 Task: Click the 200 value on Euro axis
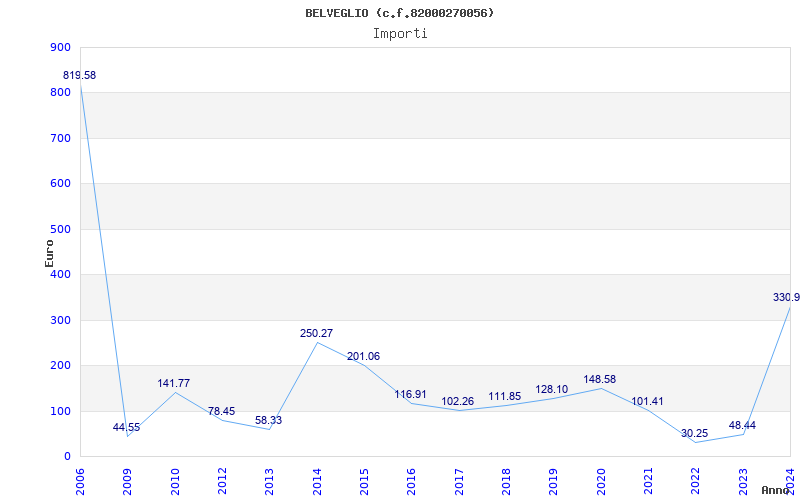click(x=60, y=366)
